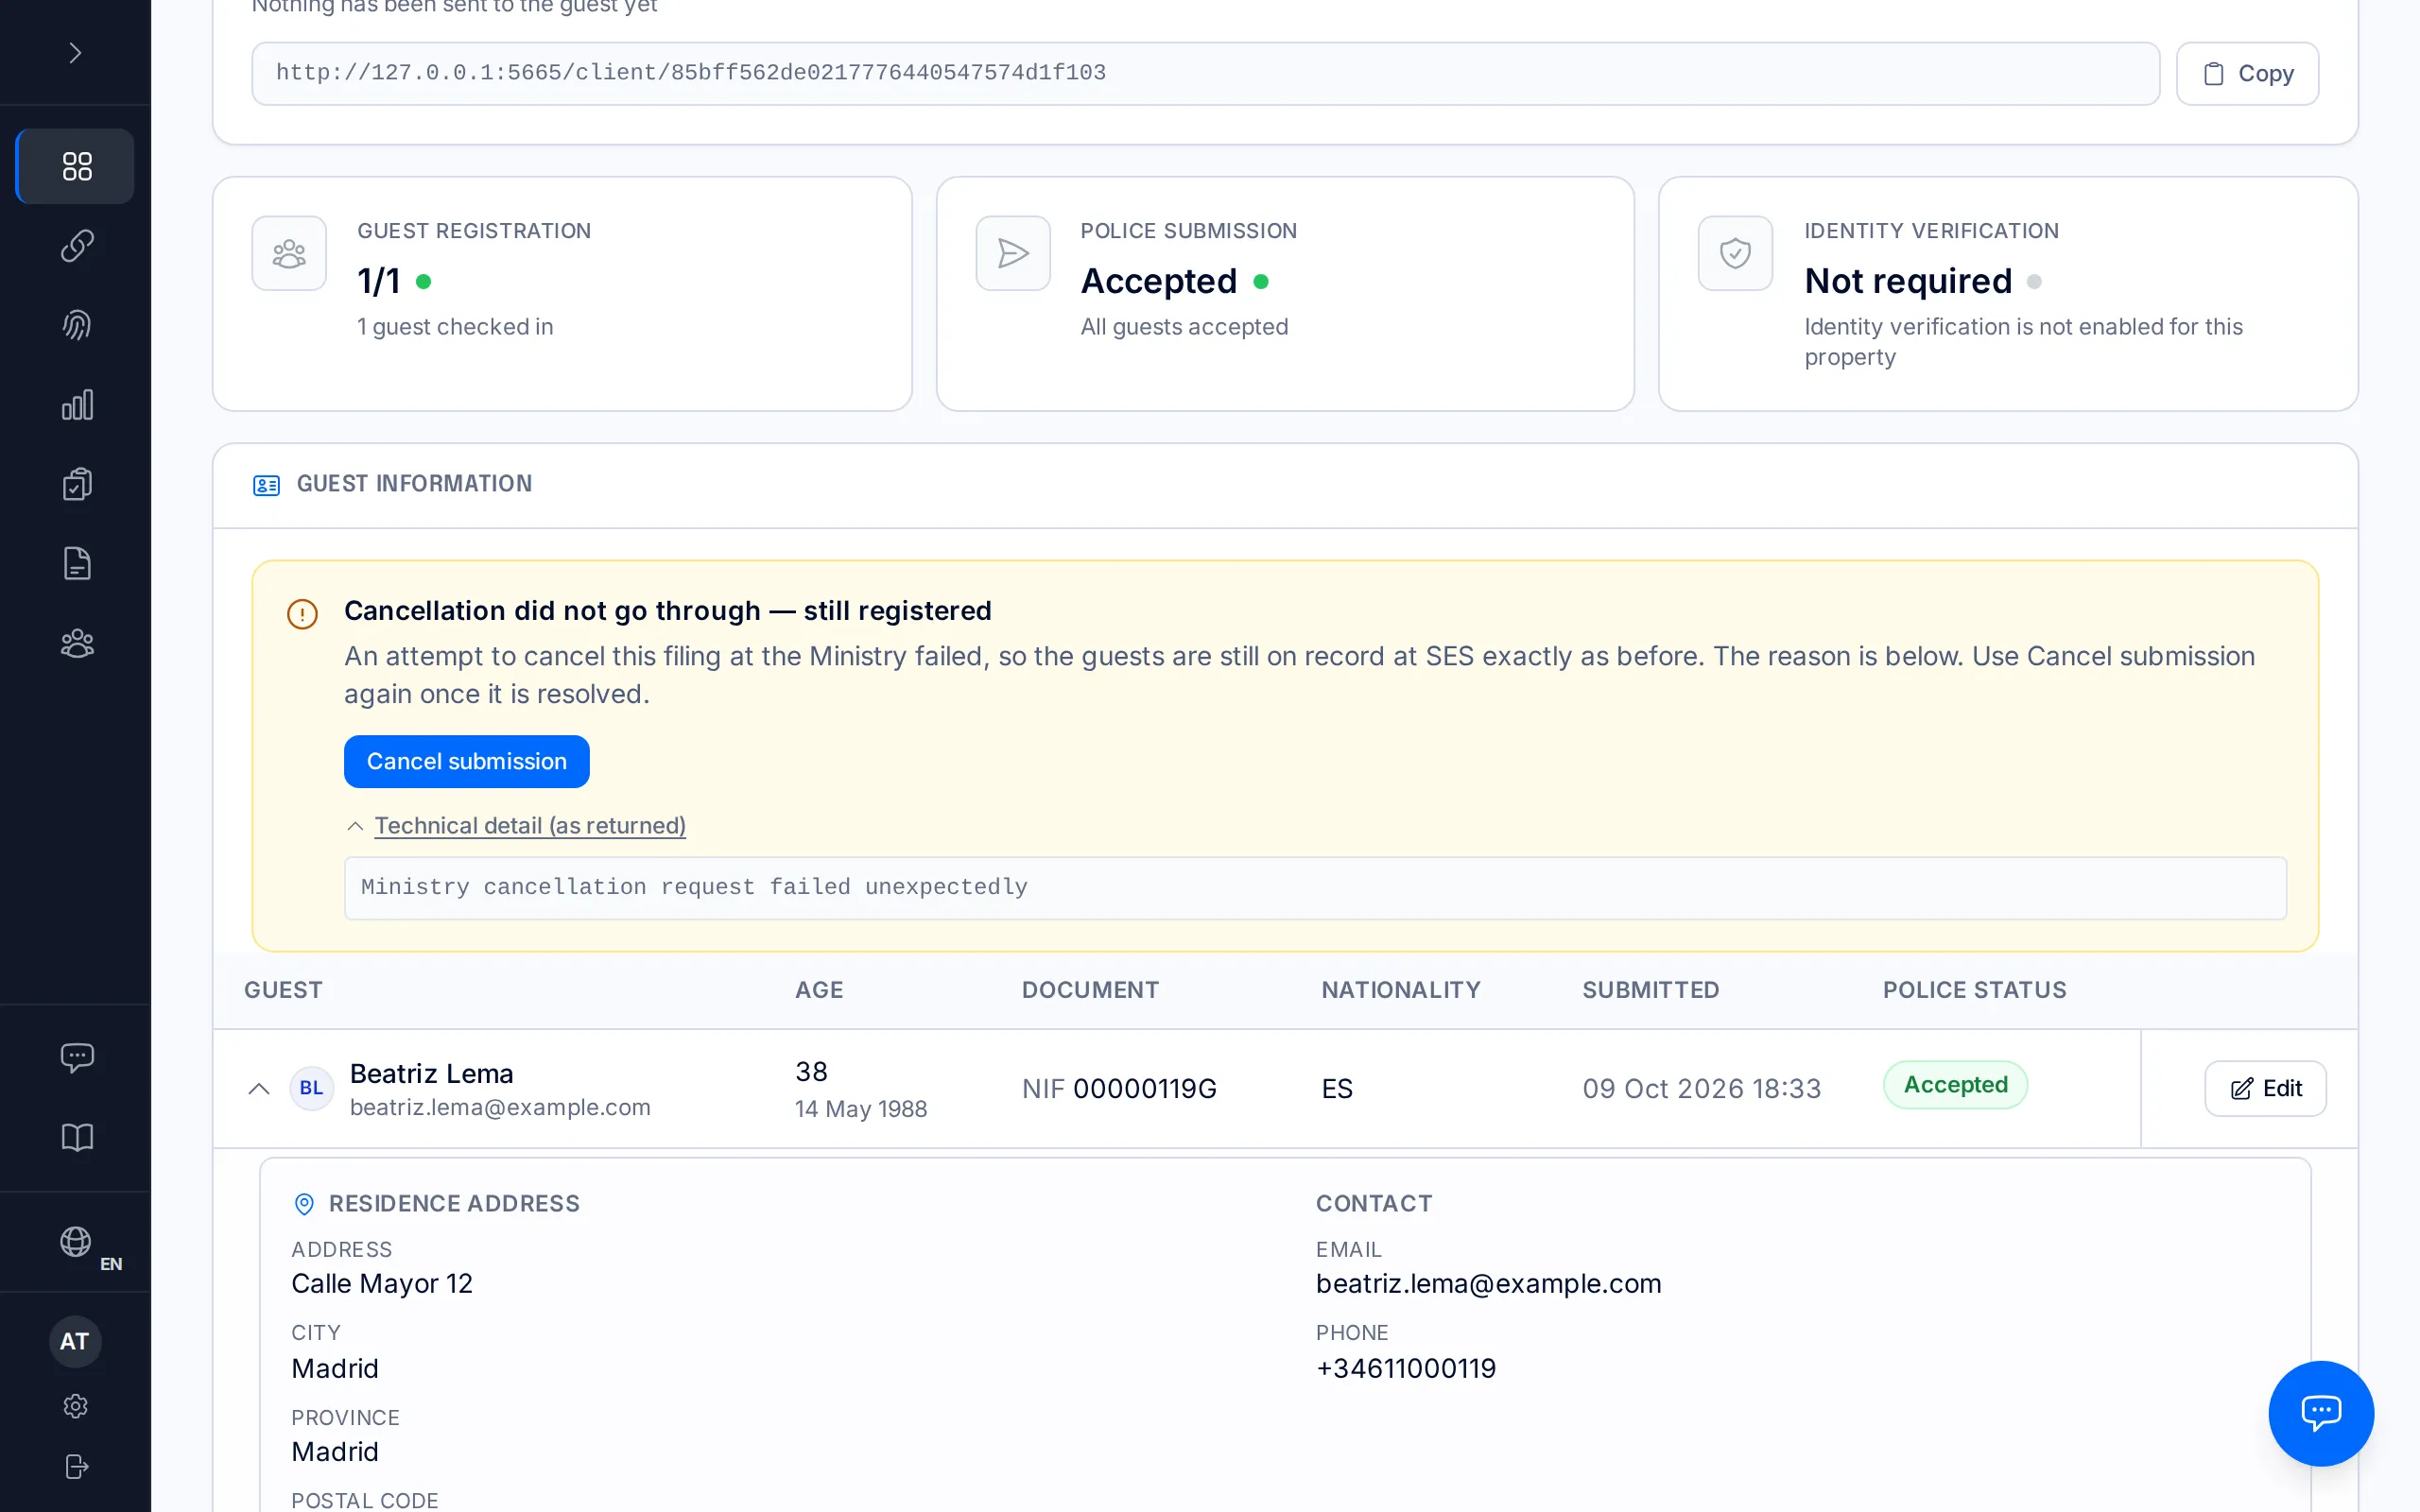Collapse Beatriz Lema guest row chevron
Image resolution: width=2420 pixels, height=1512 pixels.
tap(259, 1088)
